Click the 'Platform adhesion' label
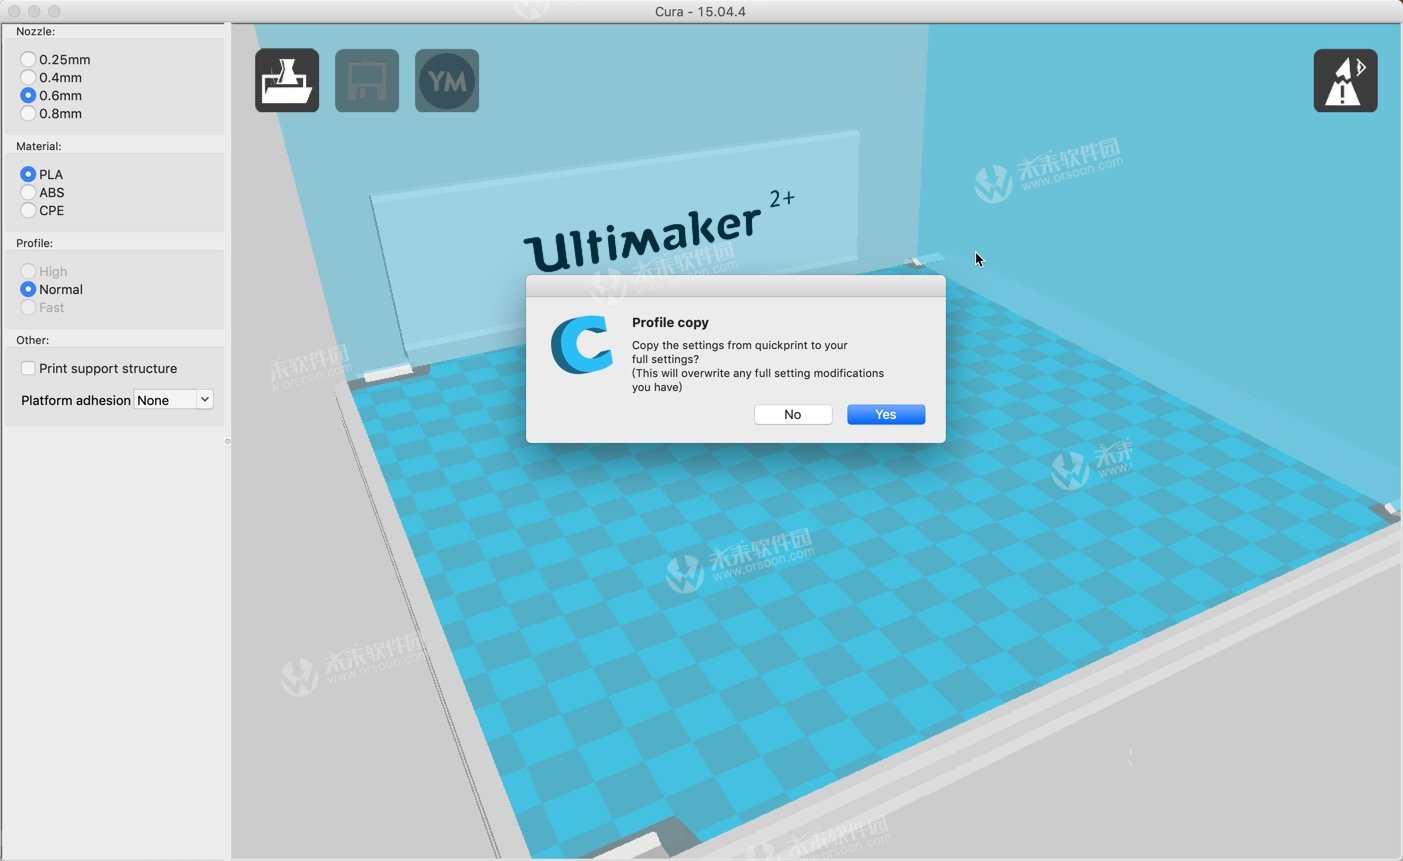Image resolution: width=1403 pixels, height=861 pixels. (x=76, y=400)
